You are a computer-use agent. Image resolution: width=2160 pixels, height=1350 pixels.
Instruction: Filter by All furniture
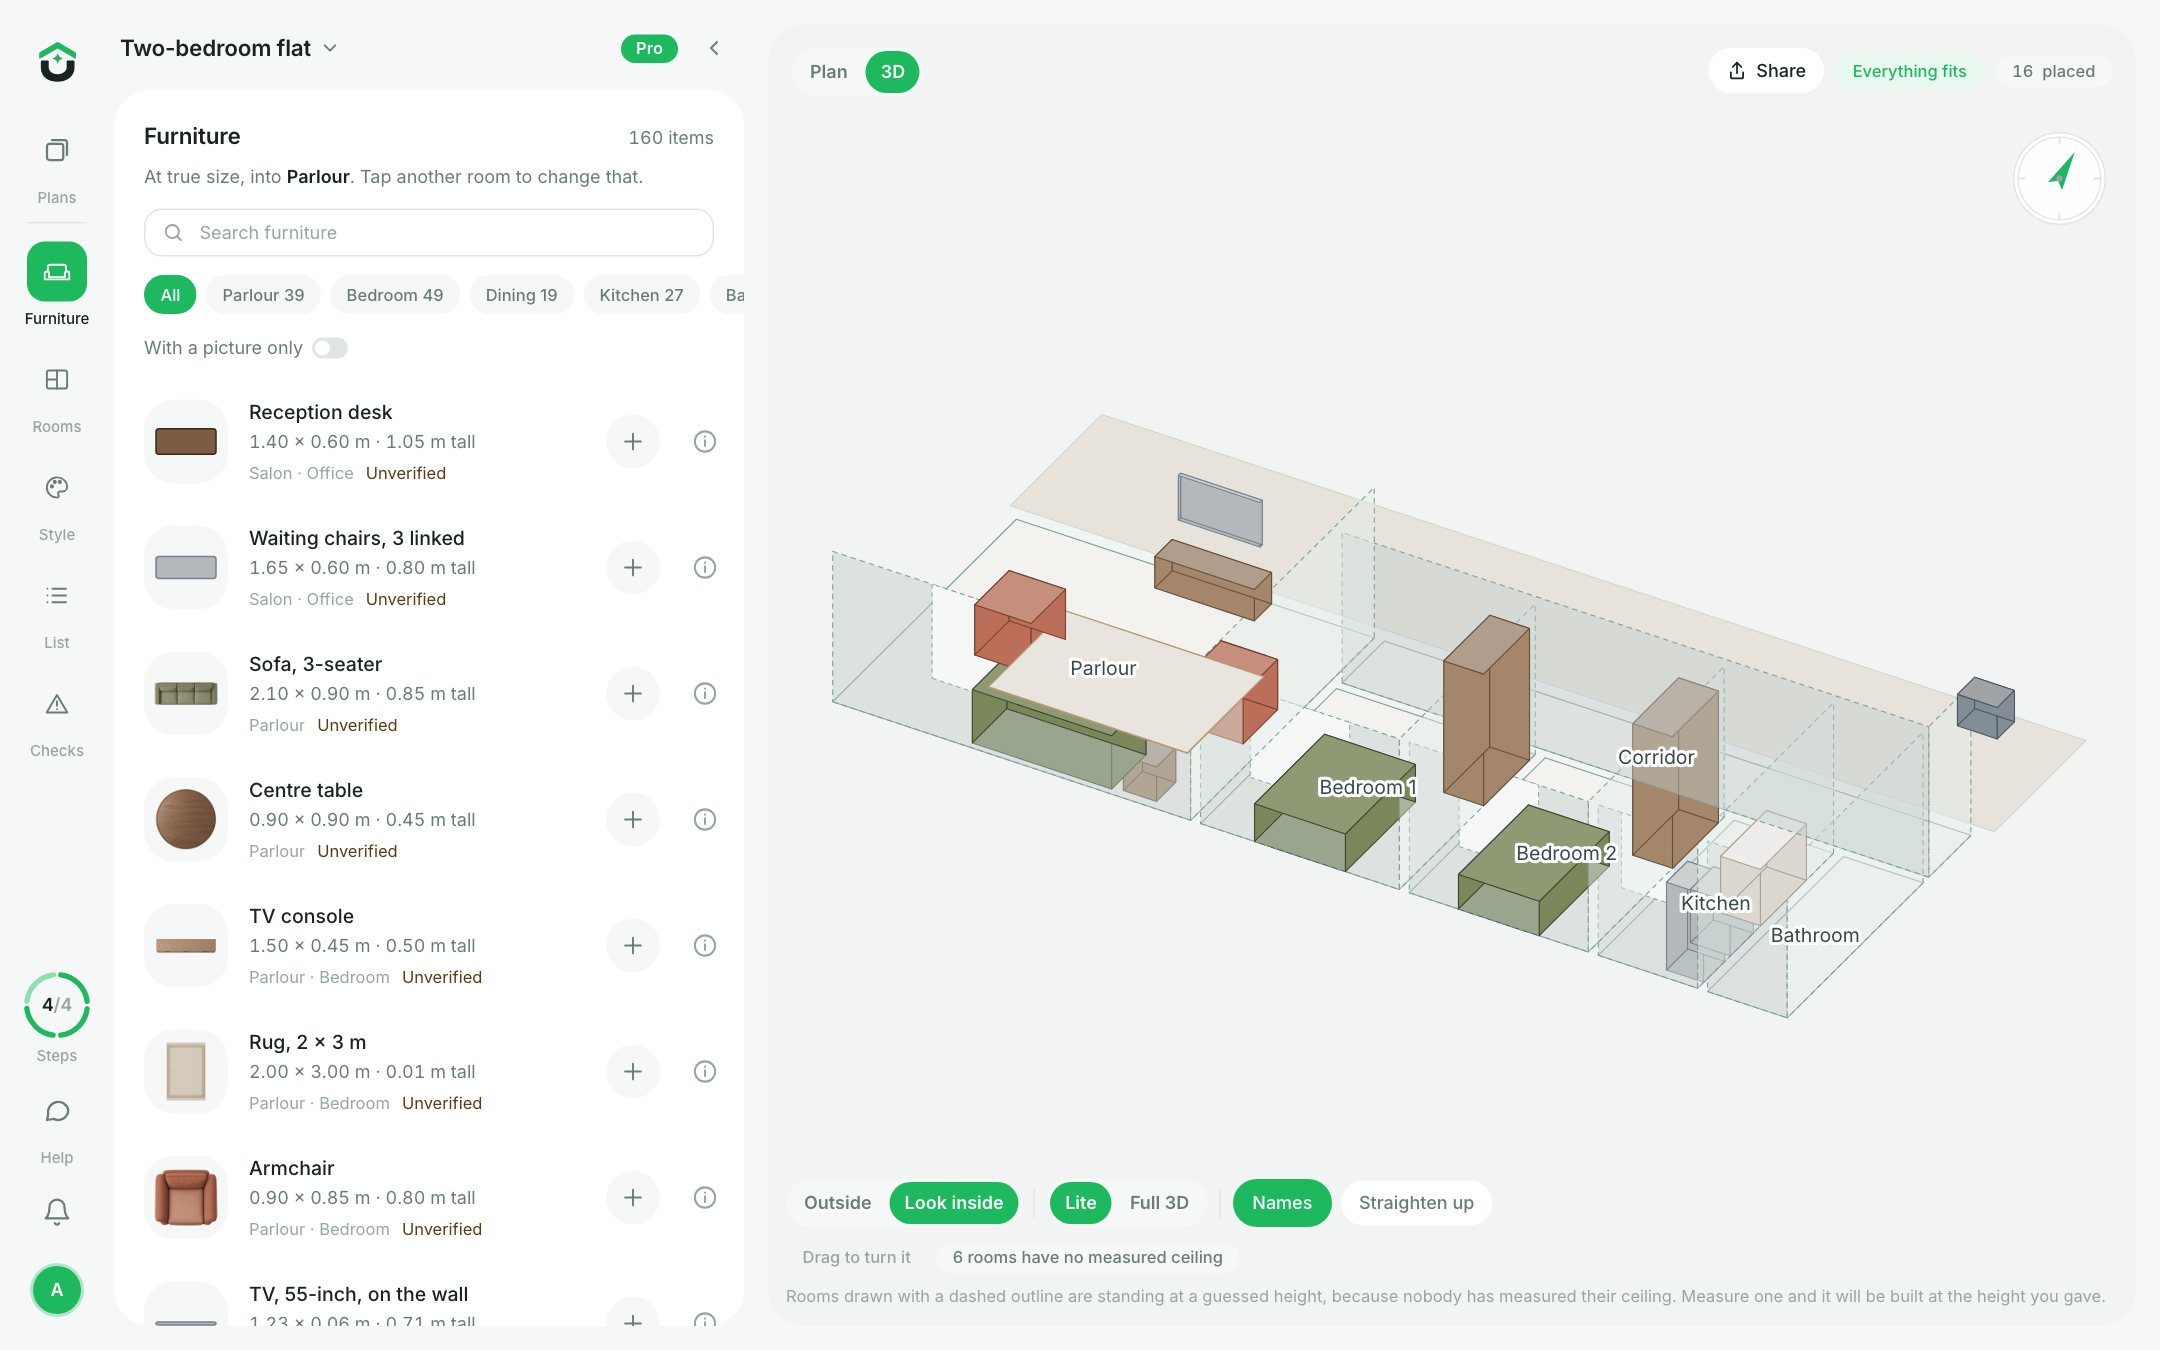pos(170,295)
